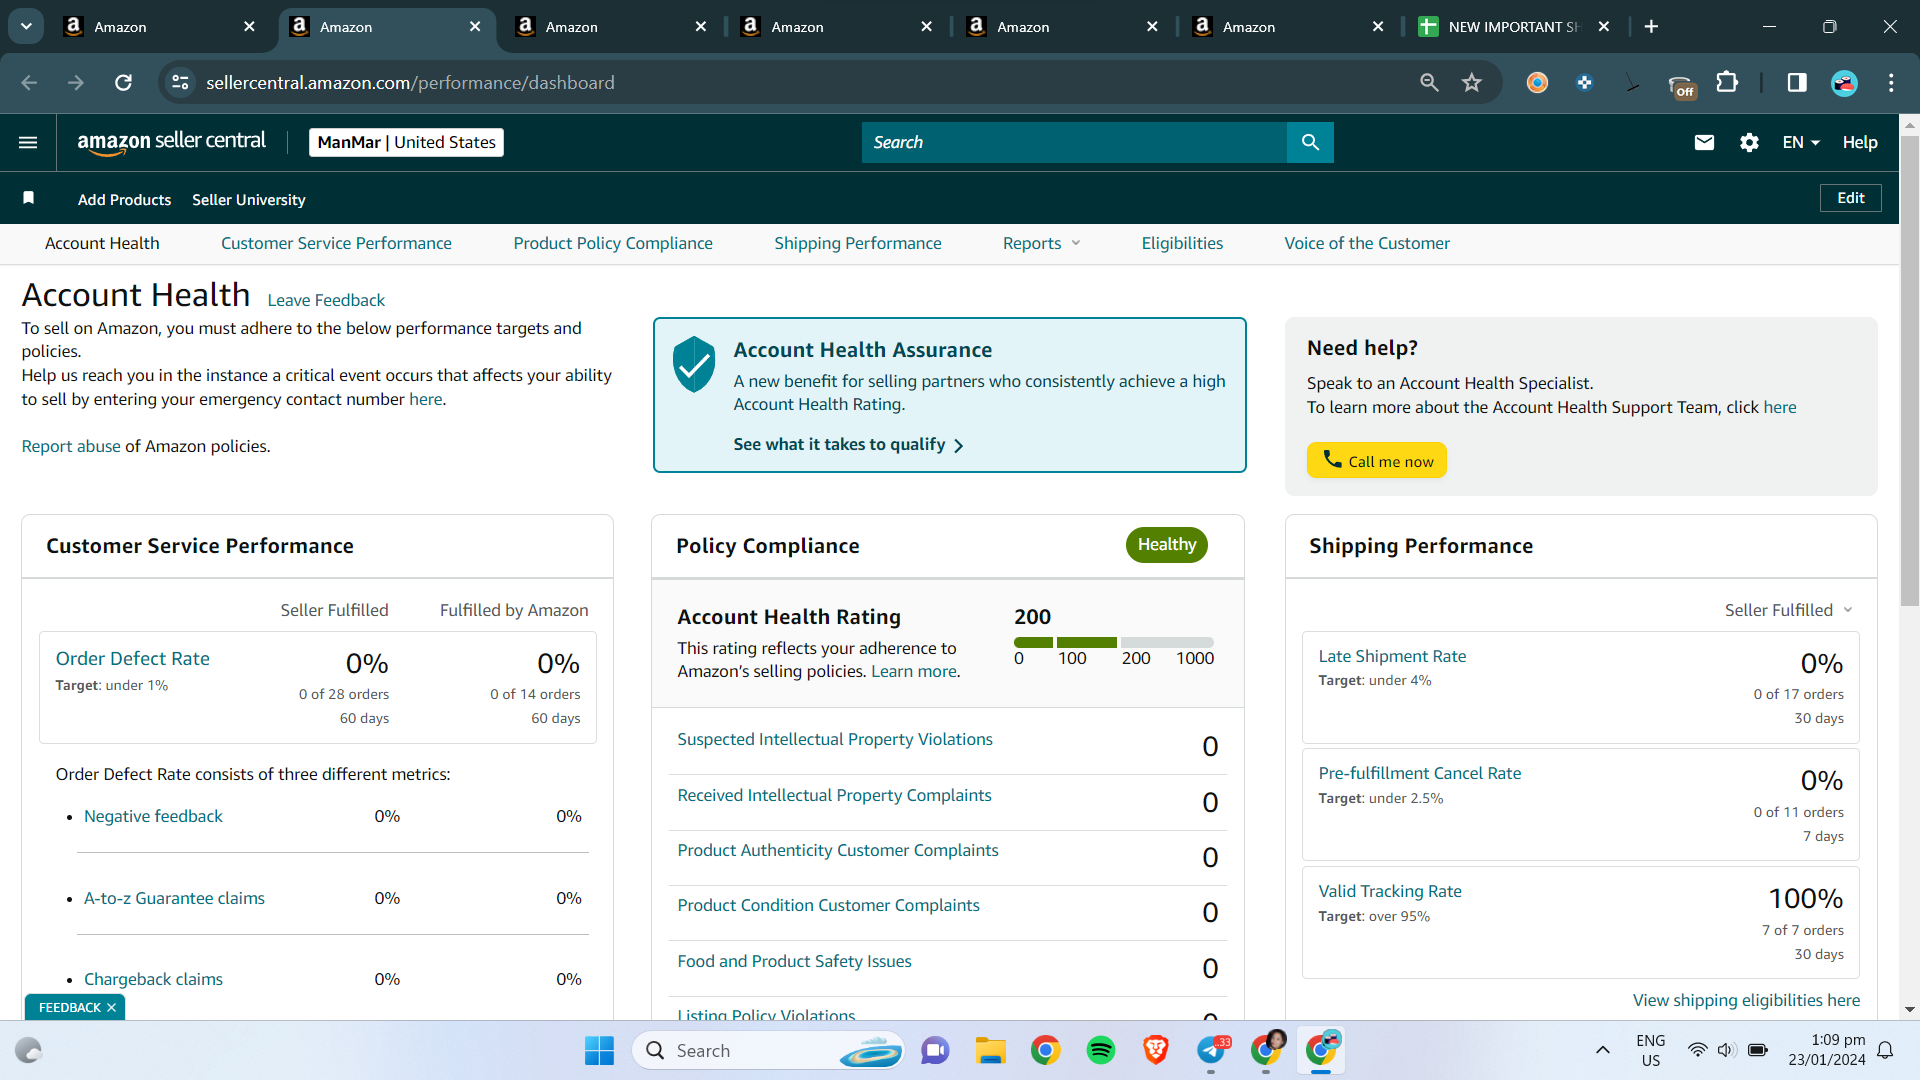Click the ManMar United States account switcher
The width and height of the screenshot is (1920, 1080).
(x=406, y=142)
